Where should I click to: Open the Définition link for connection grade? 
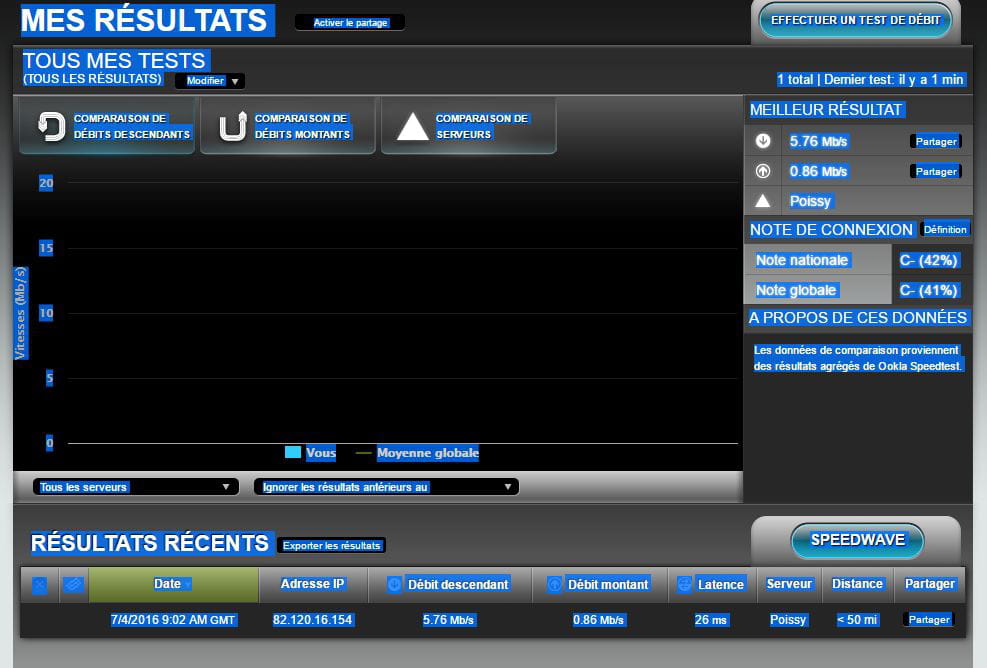[945, 229]
